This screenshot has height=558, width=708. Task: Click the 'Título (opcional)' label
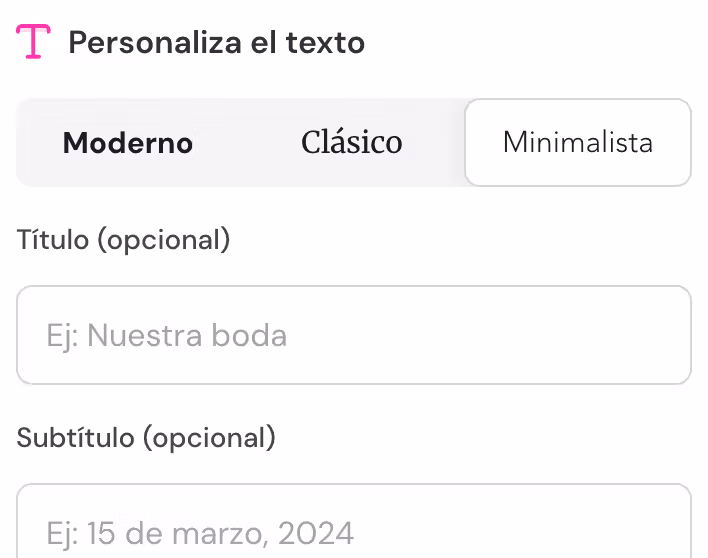[x=124, y=240]
